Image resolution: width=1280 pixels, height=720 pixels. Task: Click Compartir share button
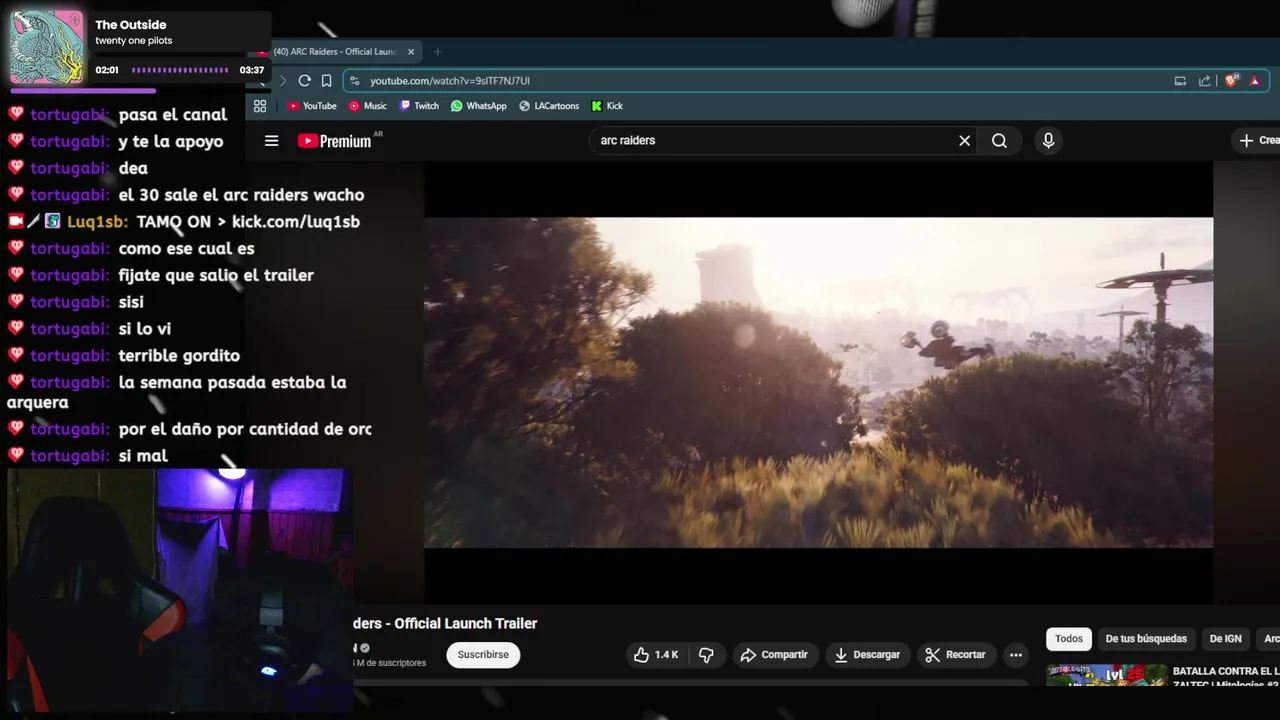774,655
